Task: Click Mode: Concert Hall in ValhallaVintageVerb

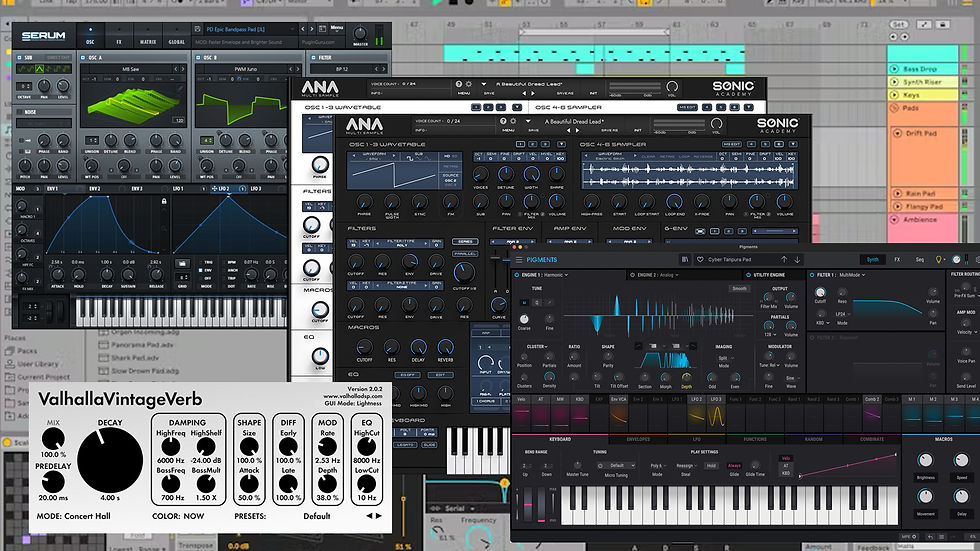Action: (x=73, y=516)
